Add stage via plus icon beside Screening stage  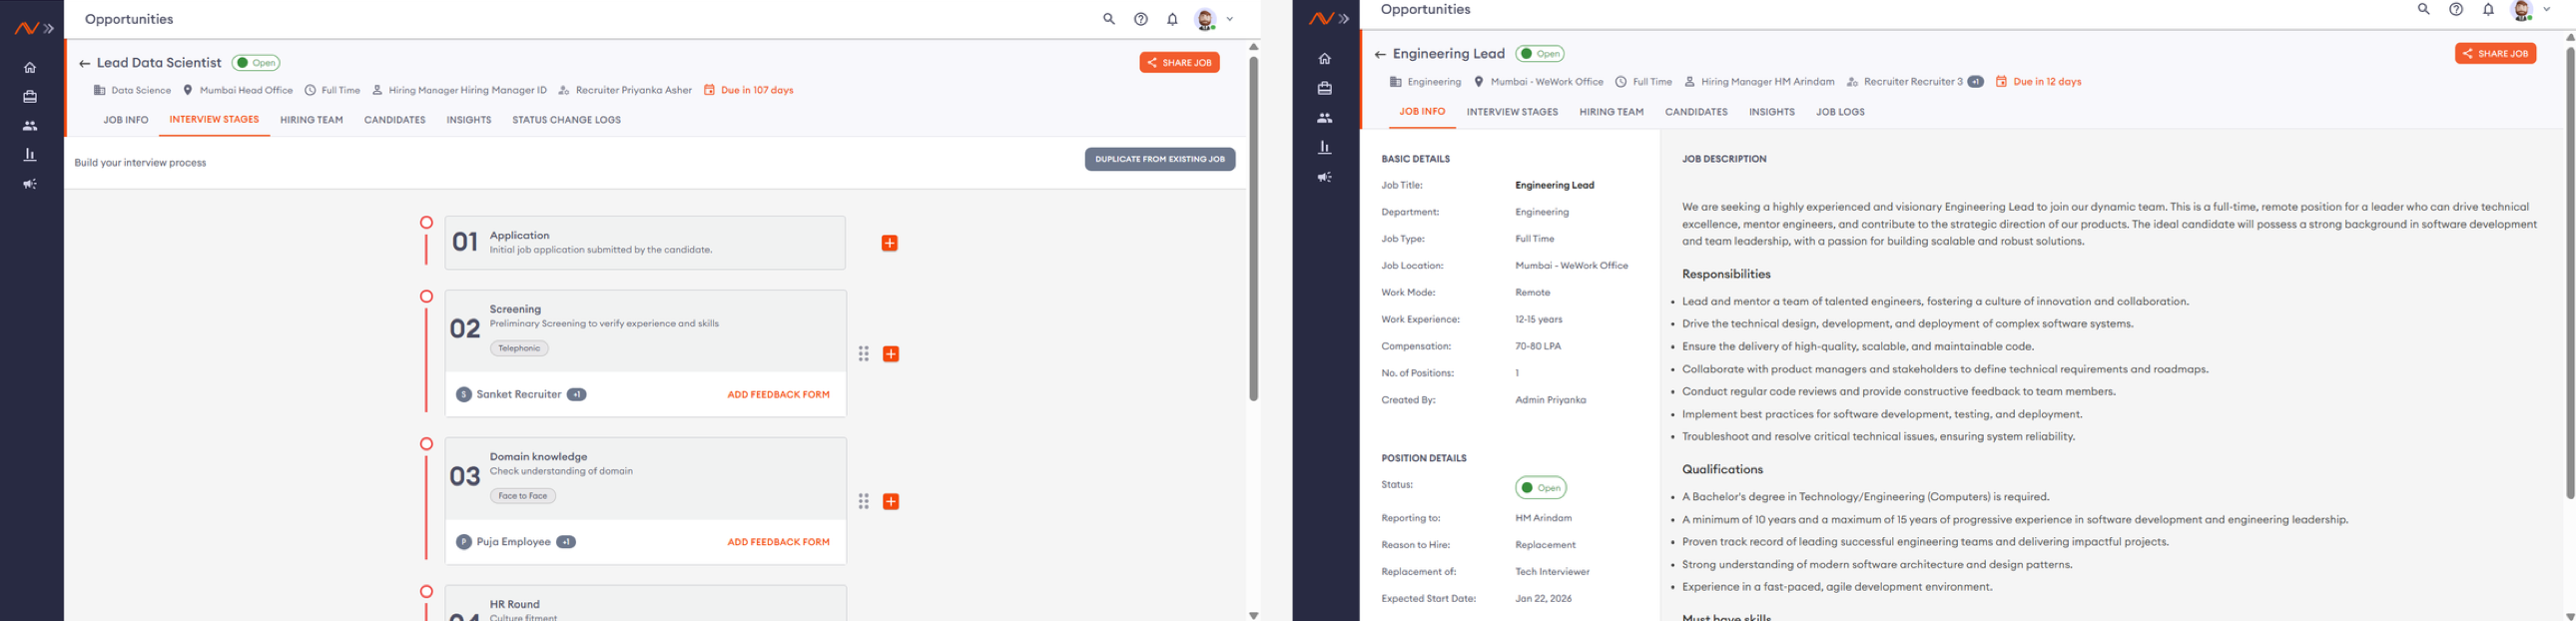[891, 354]
